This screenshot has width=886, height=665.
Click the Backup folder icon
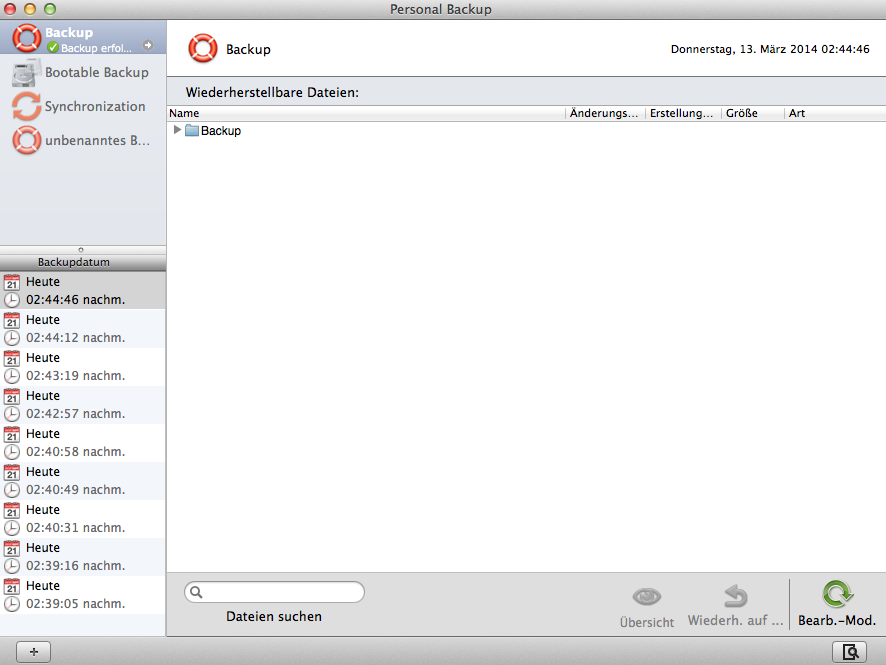click(192, 131)
